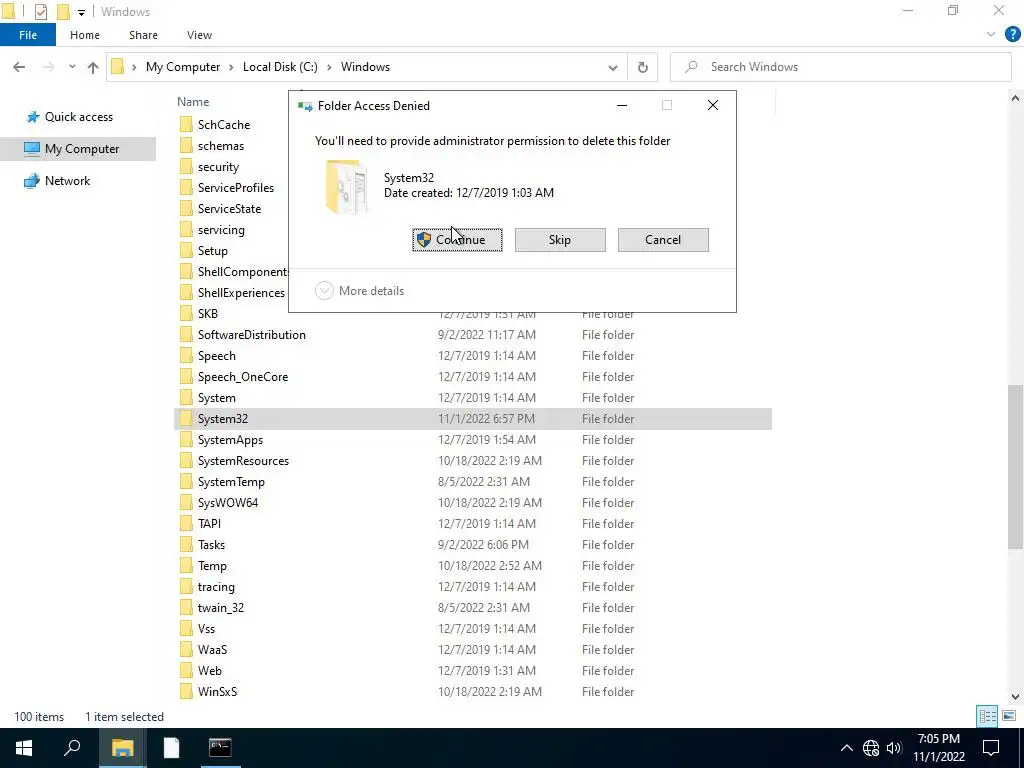The image size is (1024, 768).
Task: Switch to Large icons view layout
Action: coord(1009,716)
